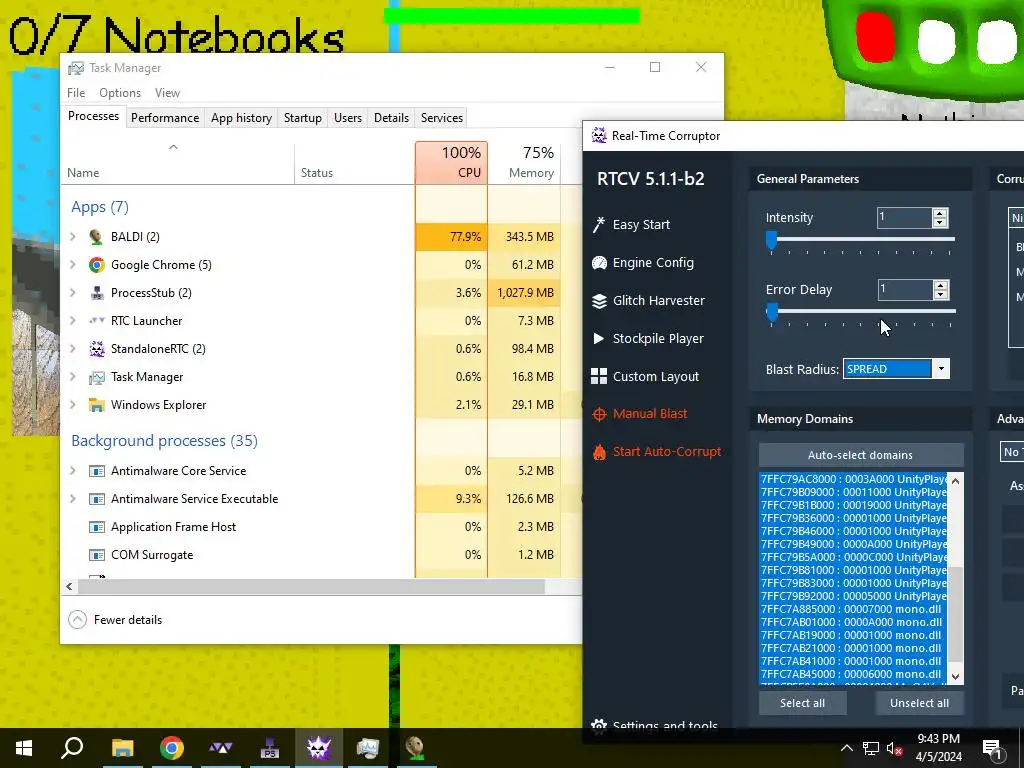Viewport: 1024px width, 768px height.
Task: Expand the ProcessStub (2) process group
Action: [x=73, y=293]
